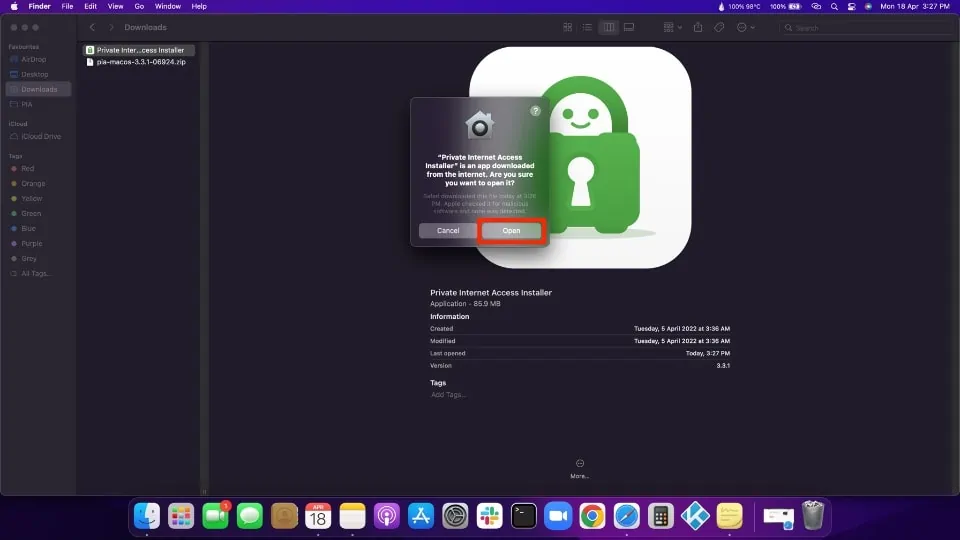This screenshot has width=960, height=540.
Task: Click the Share toolbar icon
Action: [698, 28]
